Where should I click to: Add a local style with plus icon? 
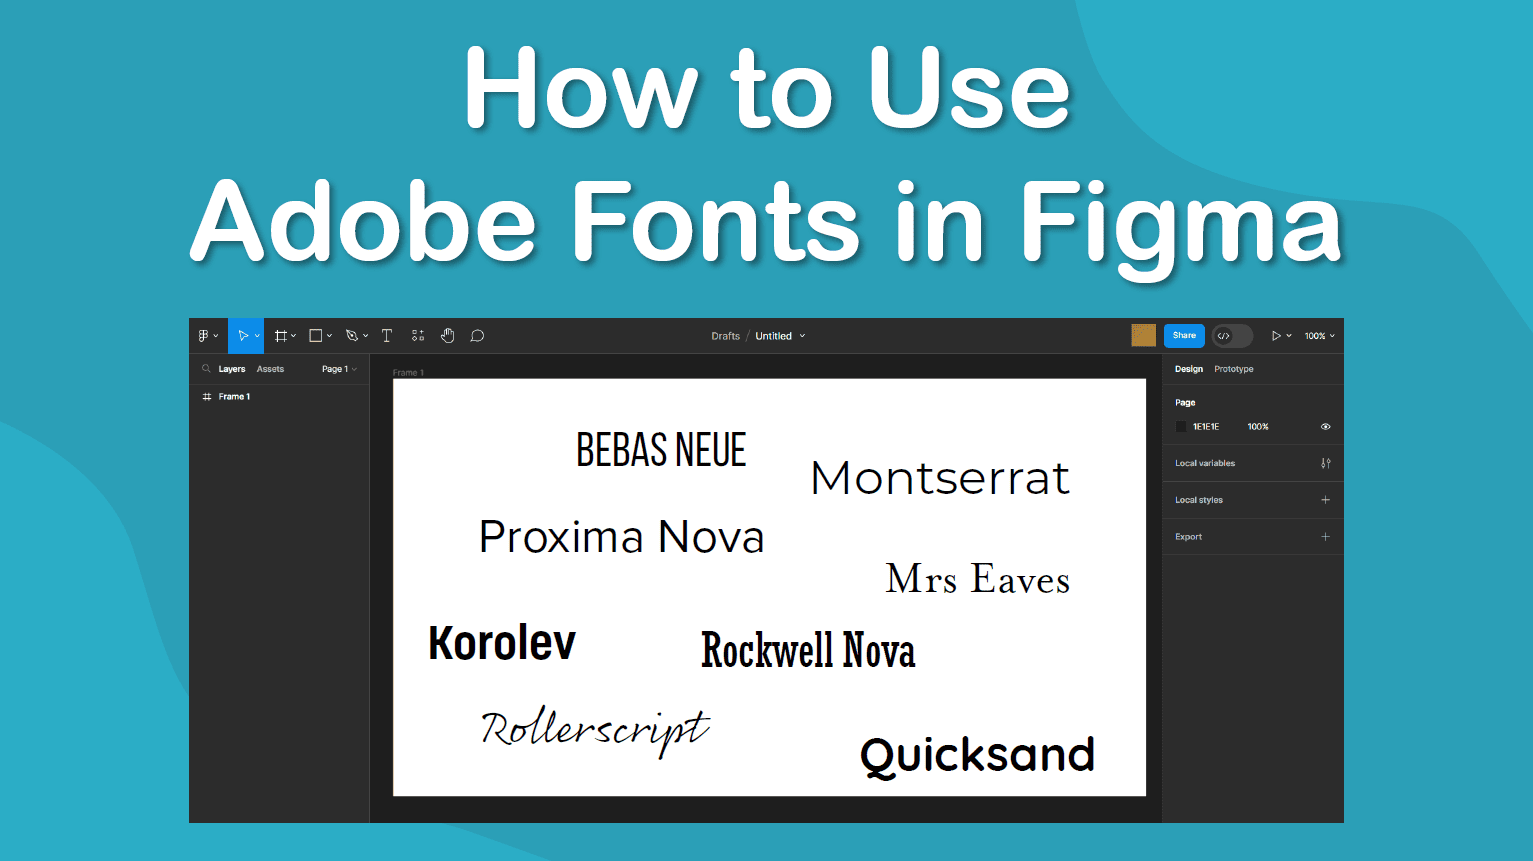(x=1326, y=500)
